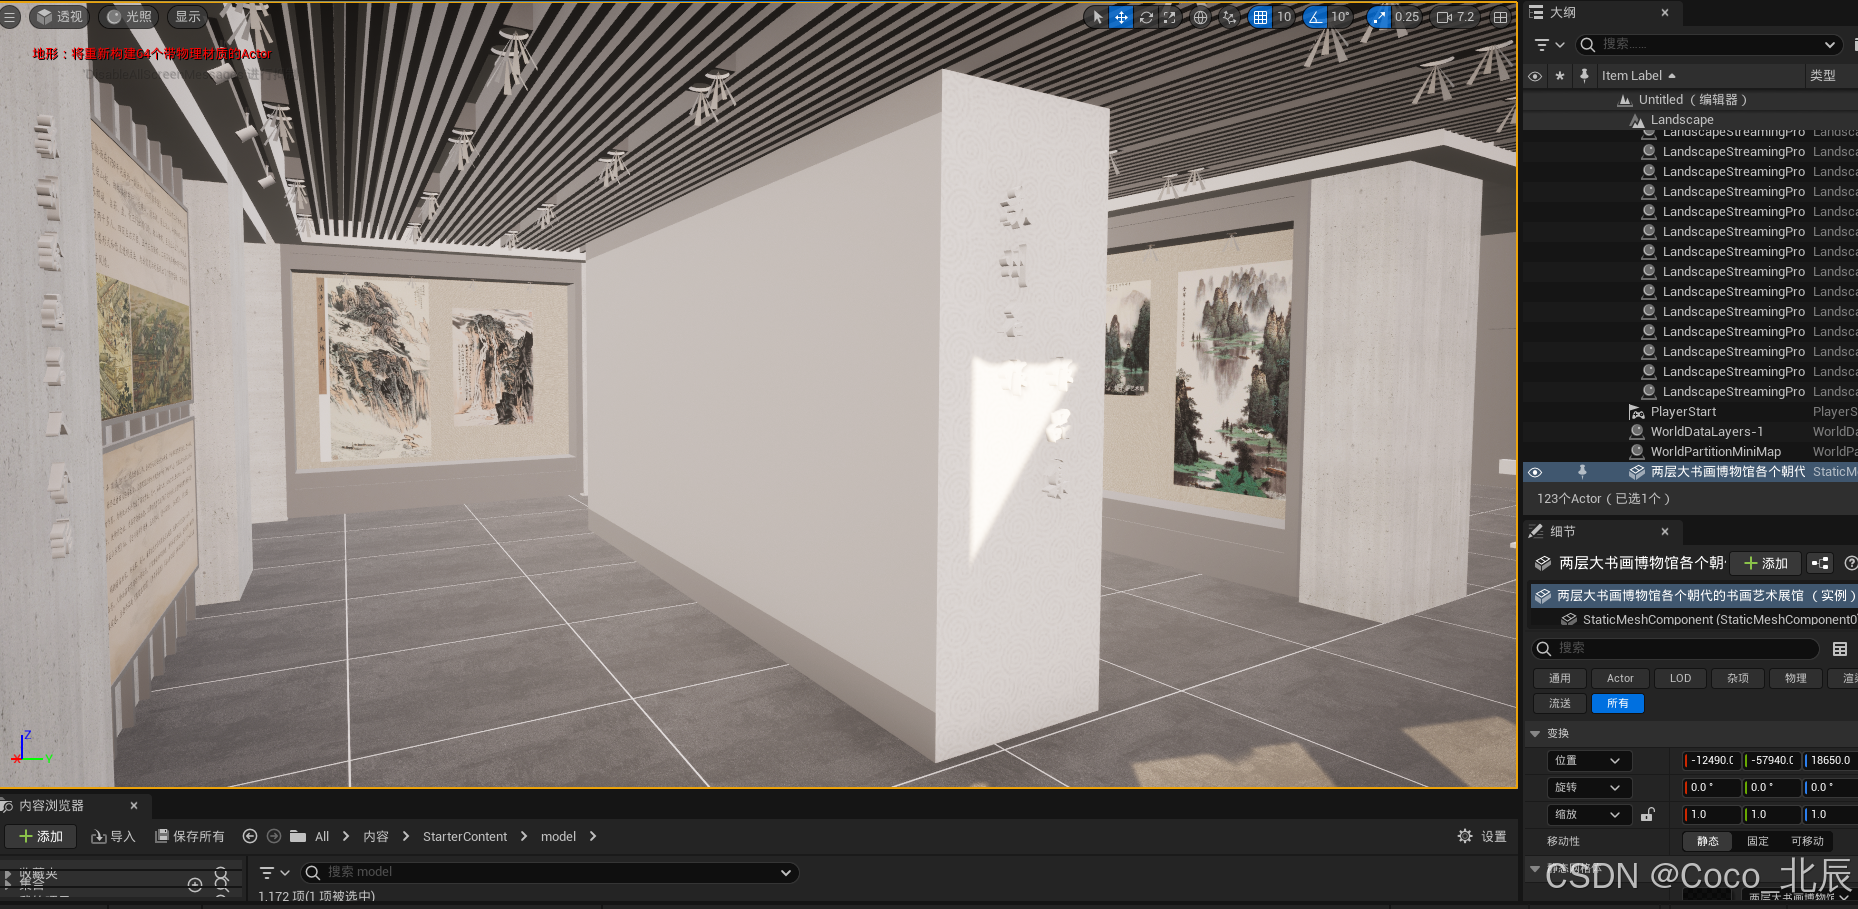The width and height of the screenshot is (1858, 909).
Task: Open the 旋转 rotation type dropdown
Action: coord(1589,788)
